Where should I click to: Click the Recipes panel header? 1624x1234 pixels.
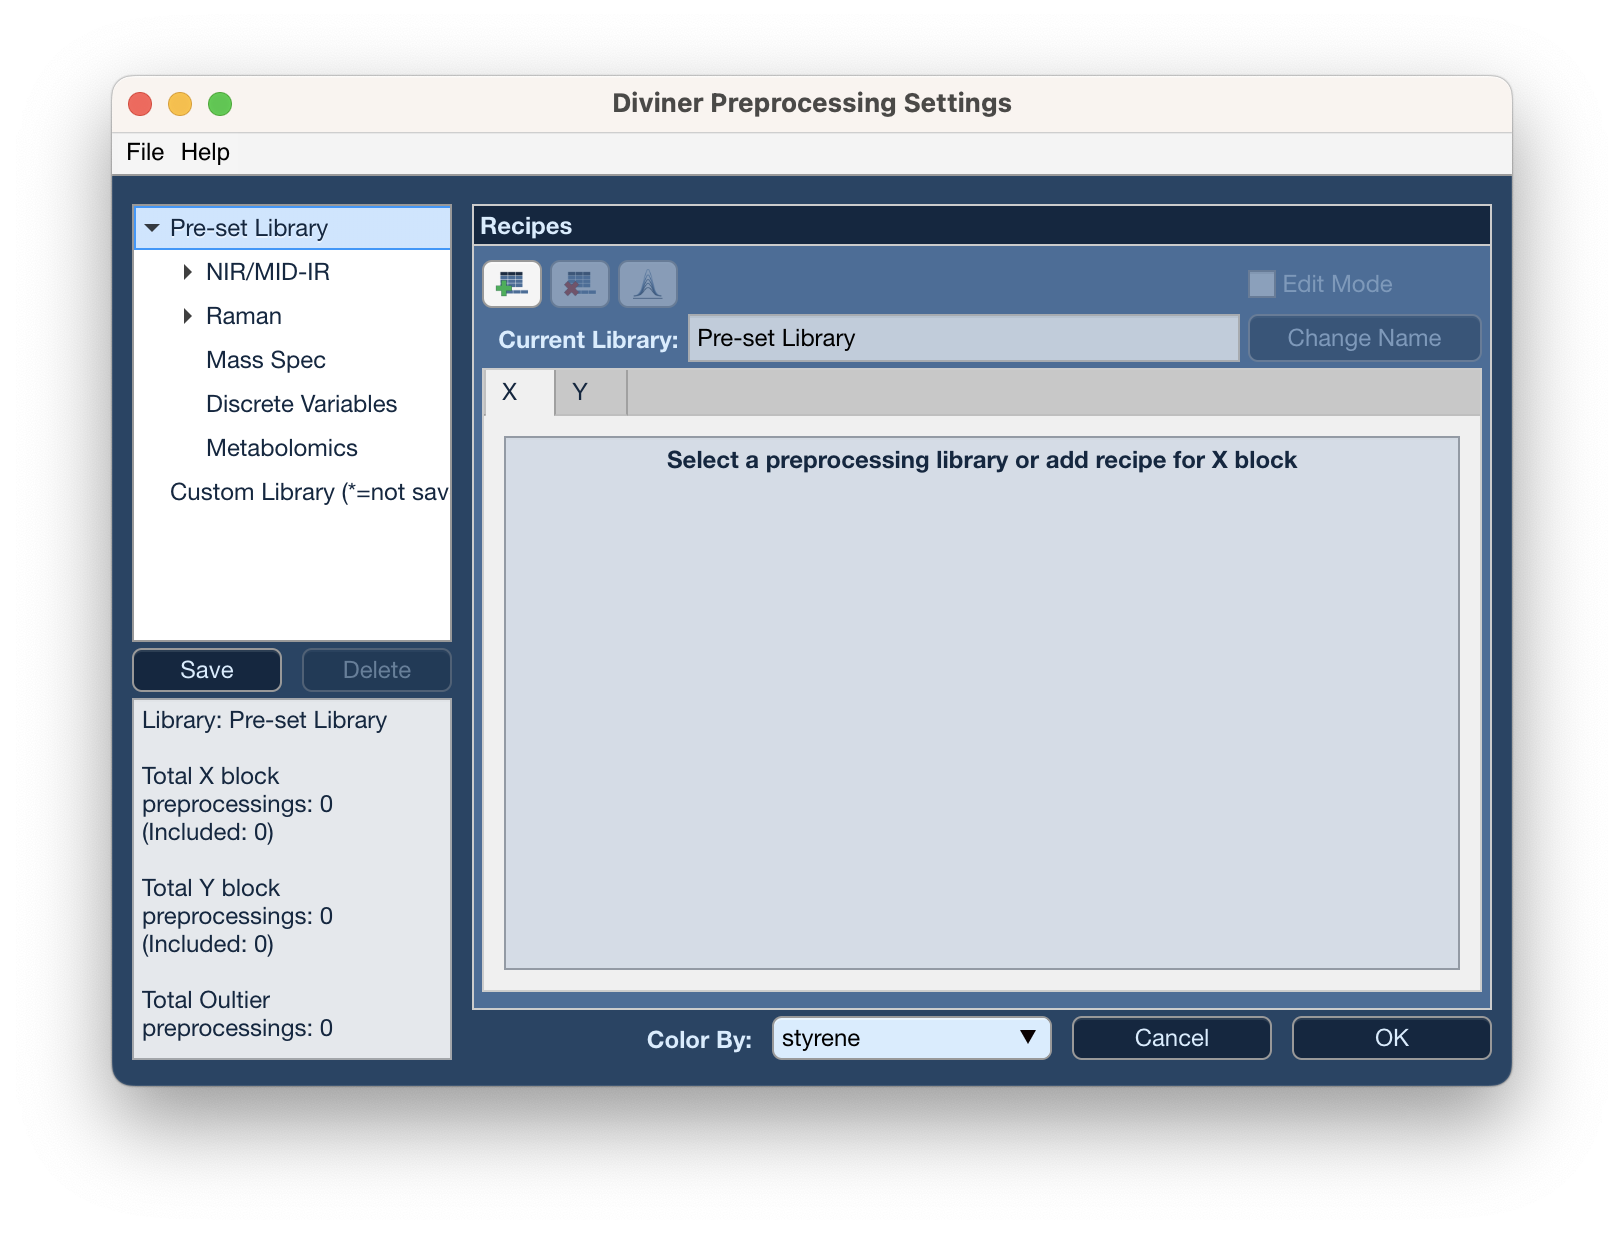[982, 226]
